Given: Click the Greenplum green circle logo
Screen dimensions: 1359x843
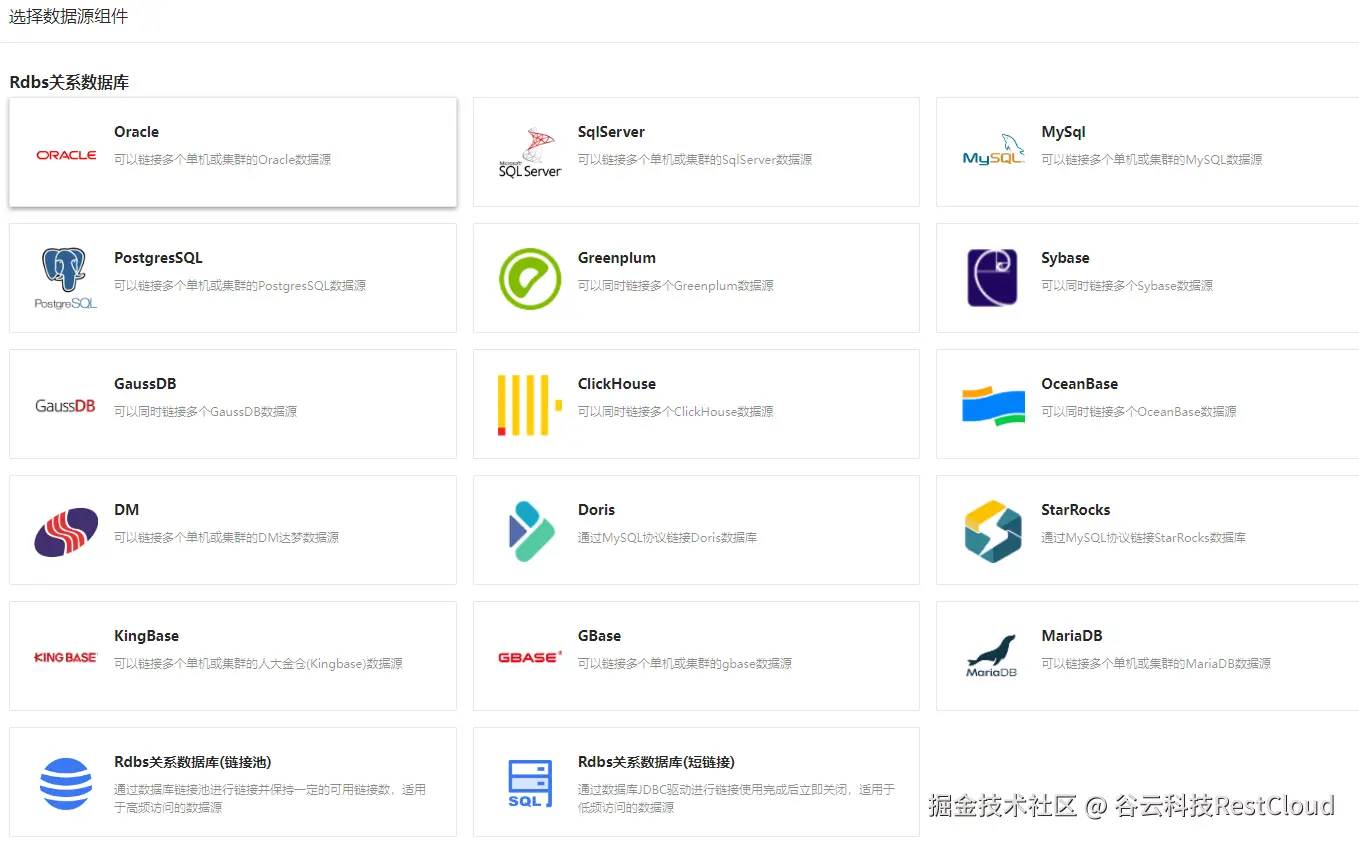Looking at the screenshot, I should pos(529,278).
